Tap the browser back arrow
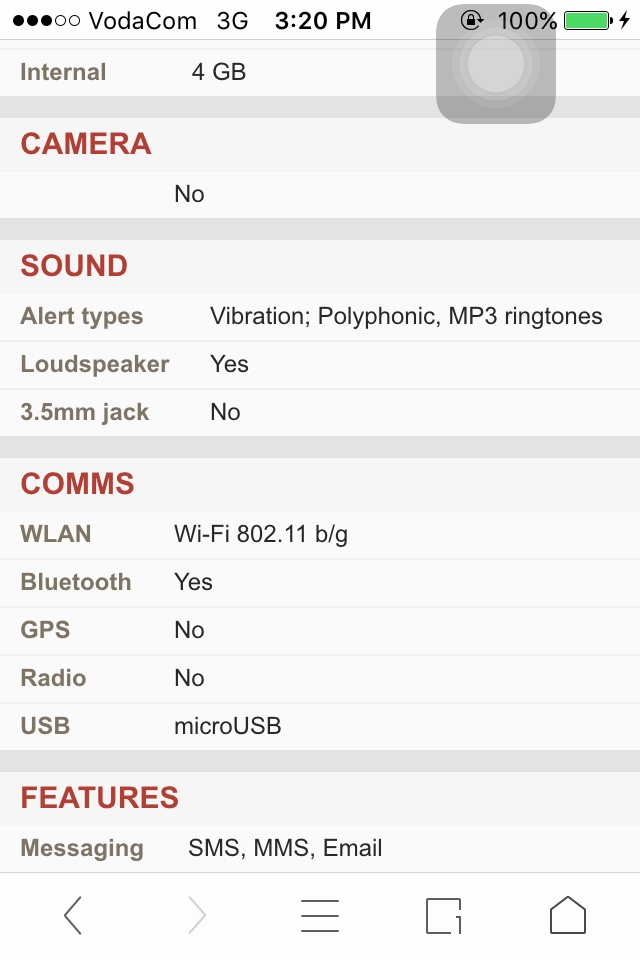640x960 pixels. click(72, 915)
